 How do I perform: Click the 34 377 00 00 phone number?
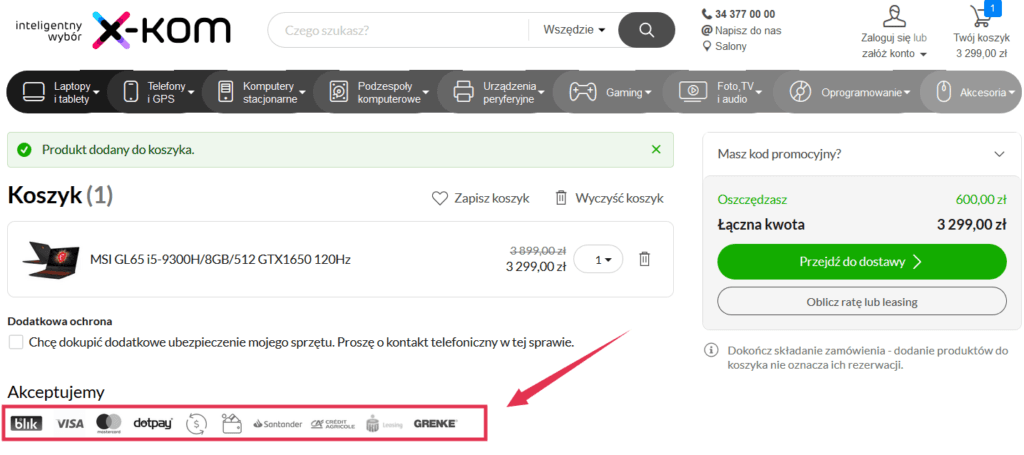pyautogui.click(x=745, y=14)
